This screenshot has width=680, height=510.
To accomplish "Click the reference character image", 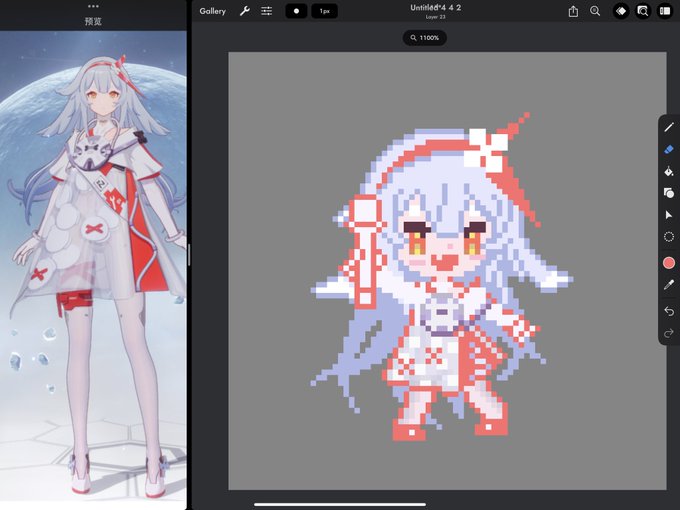I will [93, 269].
